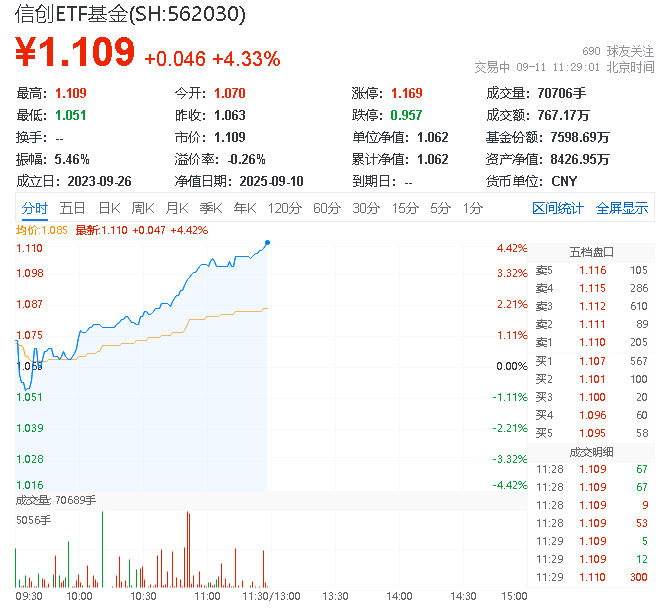660x615 pixels.
Task: Open 区间统计 interval statistics
Action: [x=558, y=208]
